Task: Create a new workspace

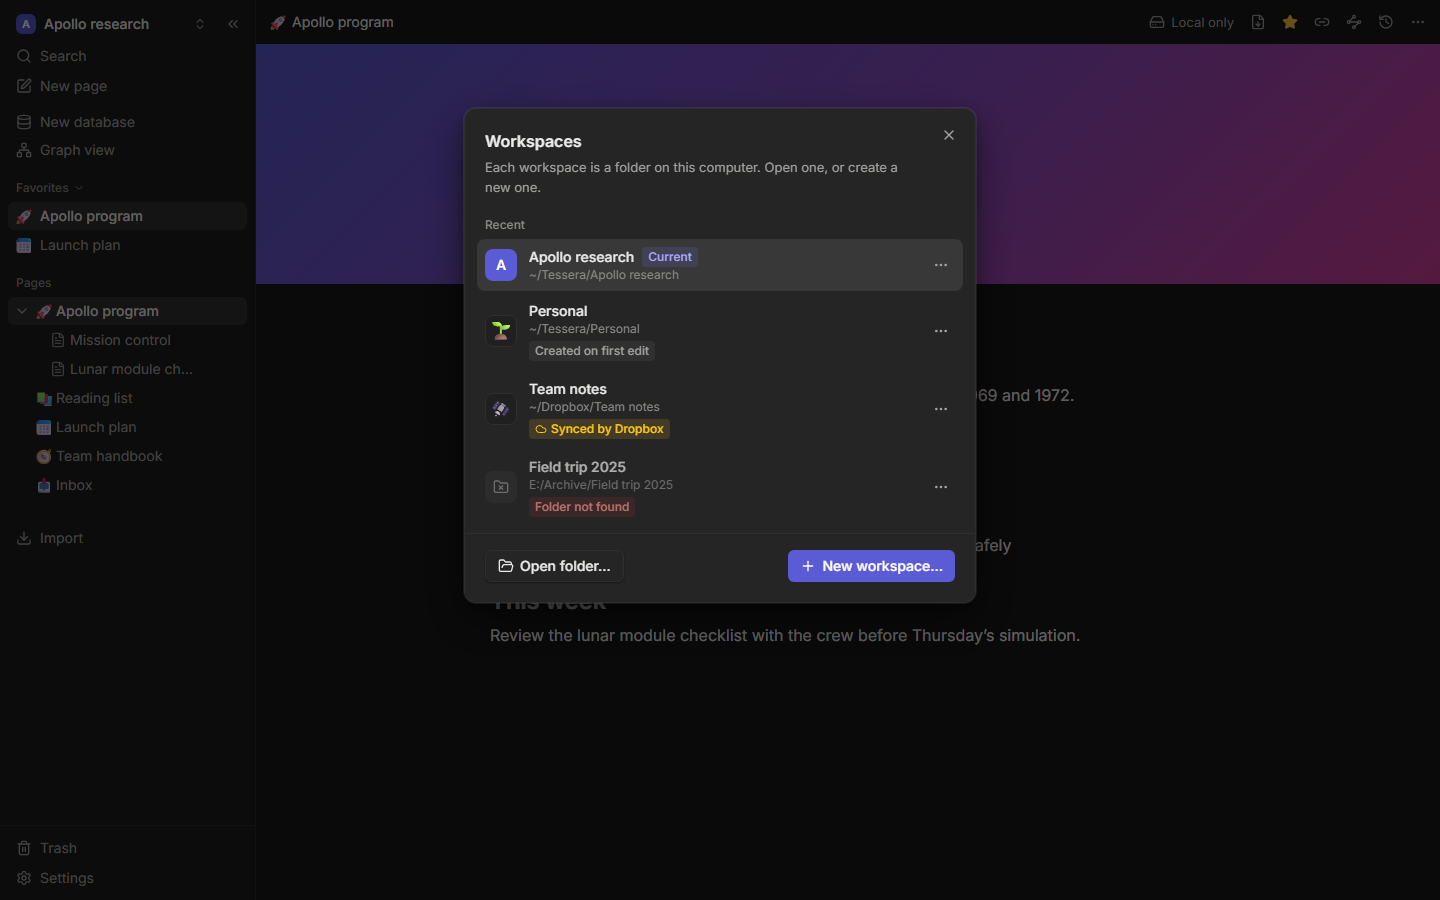Action: pos(871,566)
